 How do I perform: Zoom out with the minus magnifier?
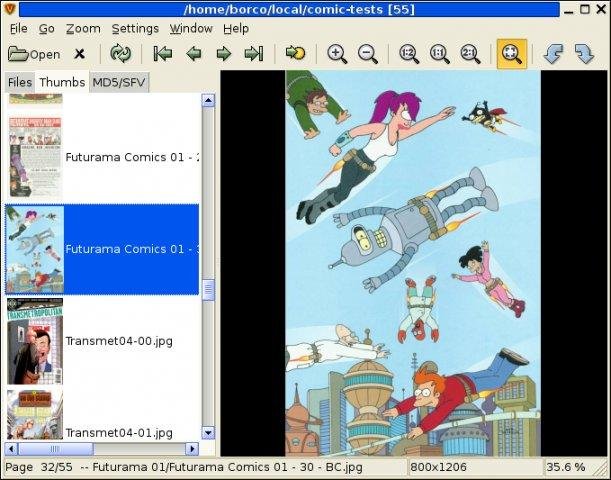pos(368,54)
